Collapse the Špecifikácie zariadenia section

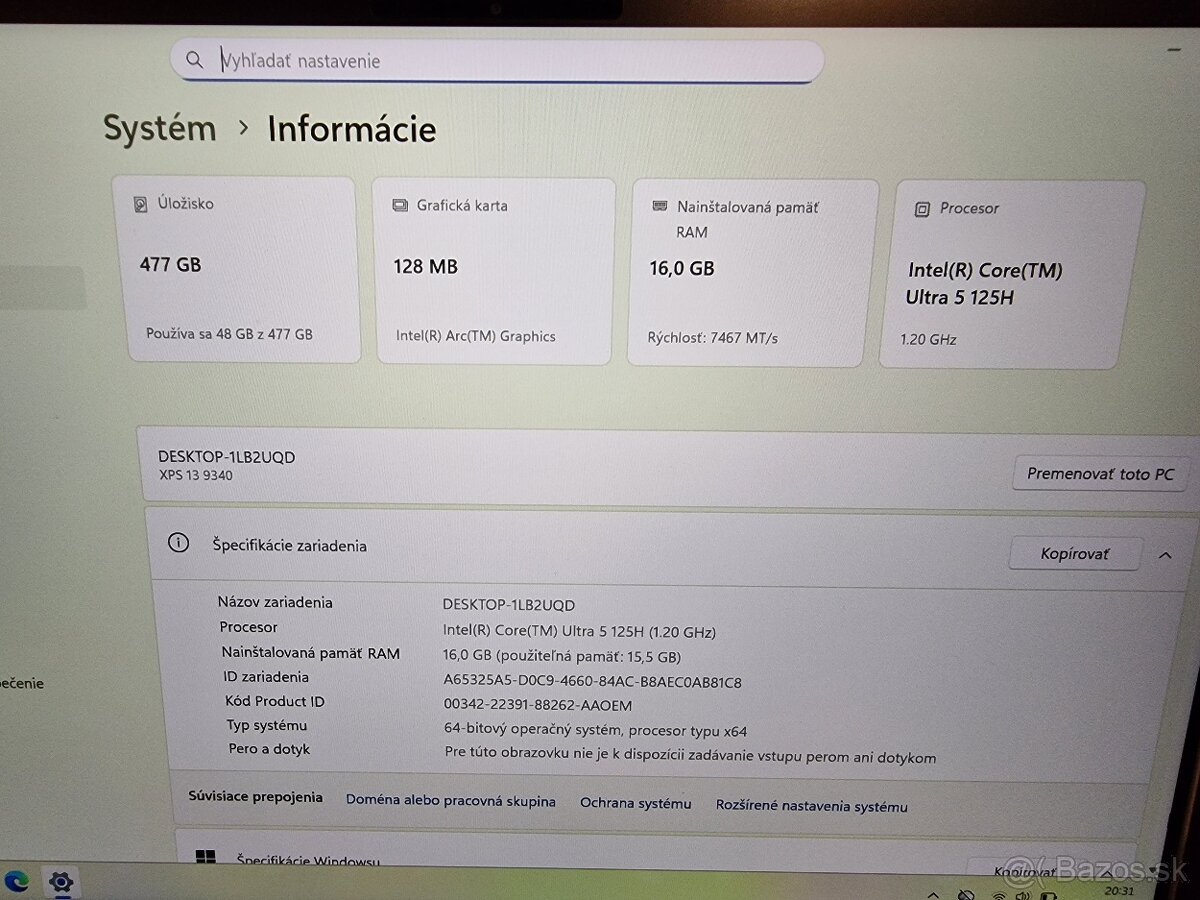(1166, 554)
